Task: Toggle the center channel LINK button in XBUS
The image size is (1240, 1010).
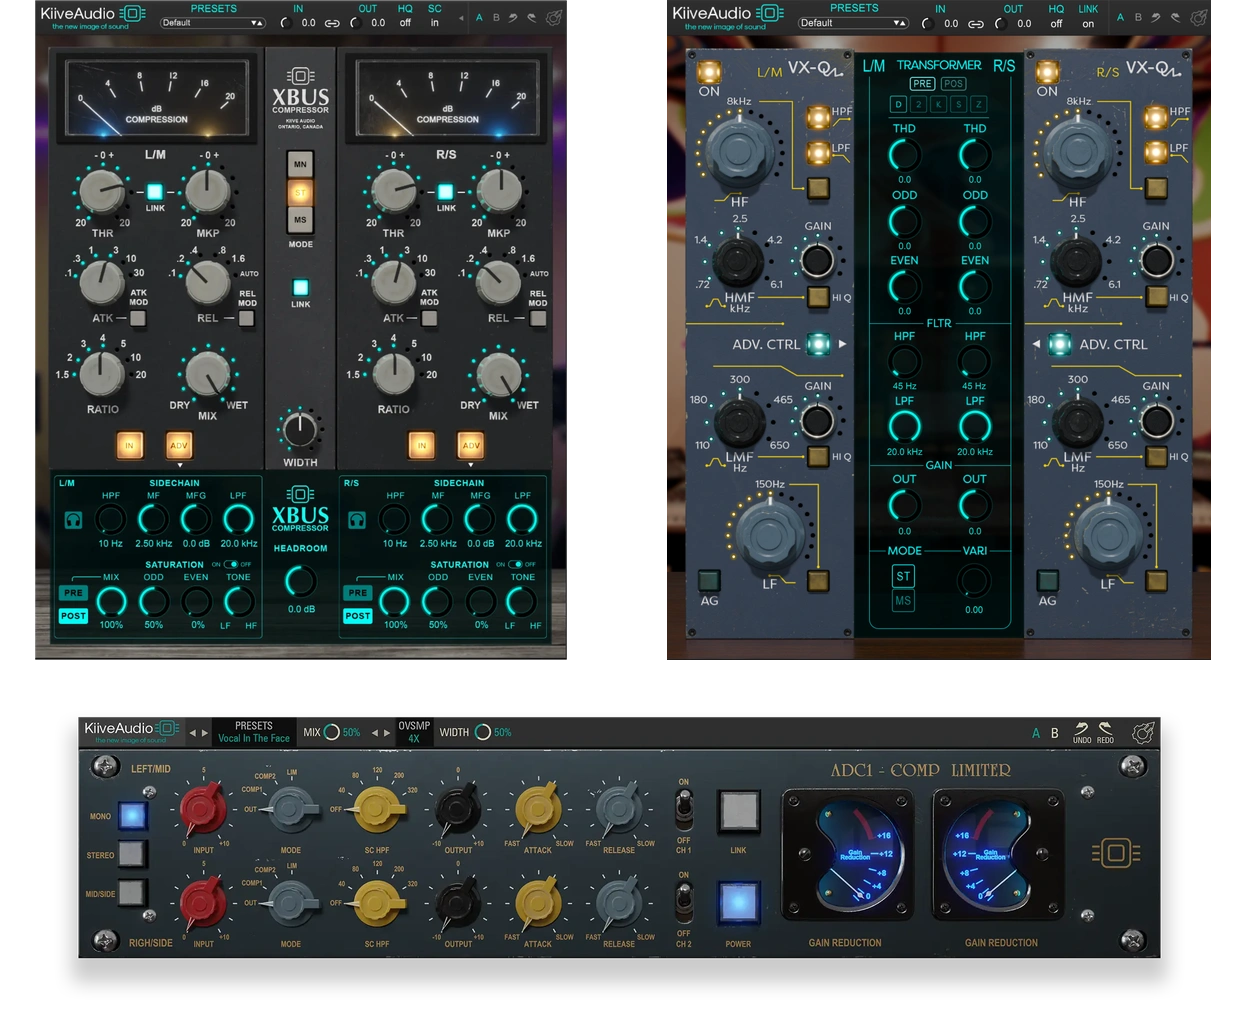Action: click(300, 288)
